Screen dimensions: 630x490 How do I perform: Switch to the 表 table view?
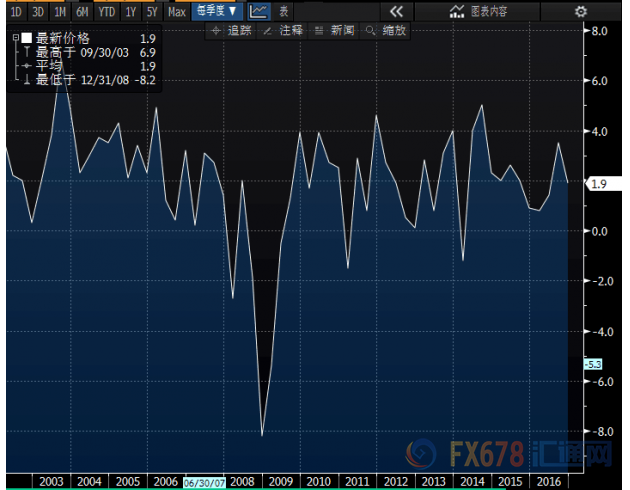coord(284,12)
